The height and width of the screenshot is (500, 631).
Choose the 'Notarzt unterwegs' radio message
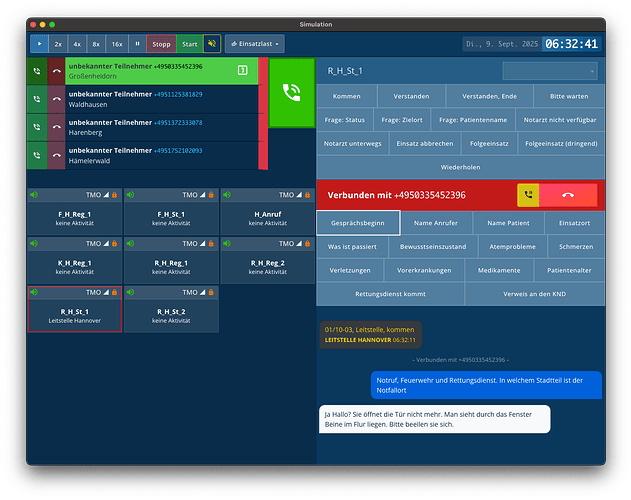pos(346,144)
